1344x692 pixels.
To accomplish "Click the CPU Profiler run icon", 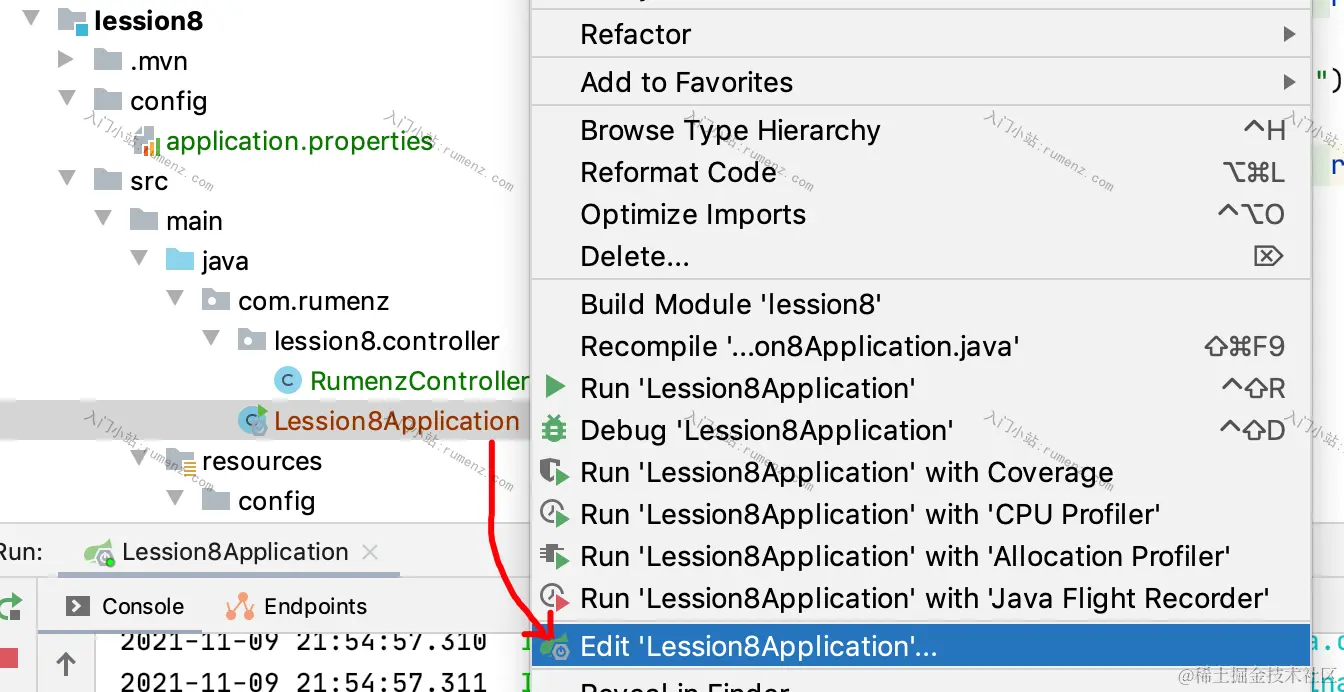I will (x=553, y=514).
